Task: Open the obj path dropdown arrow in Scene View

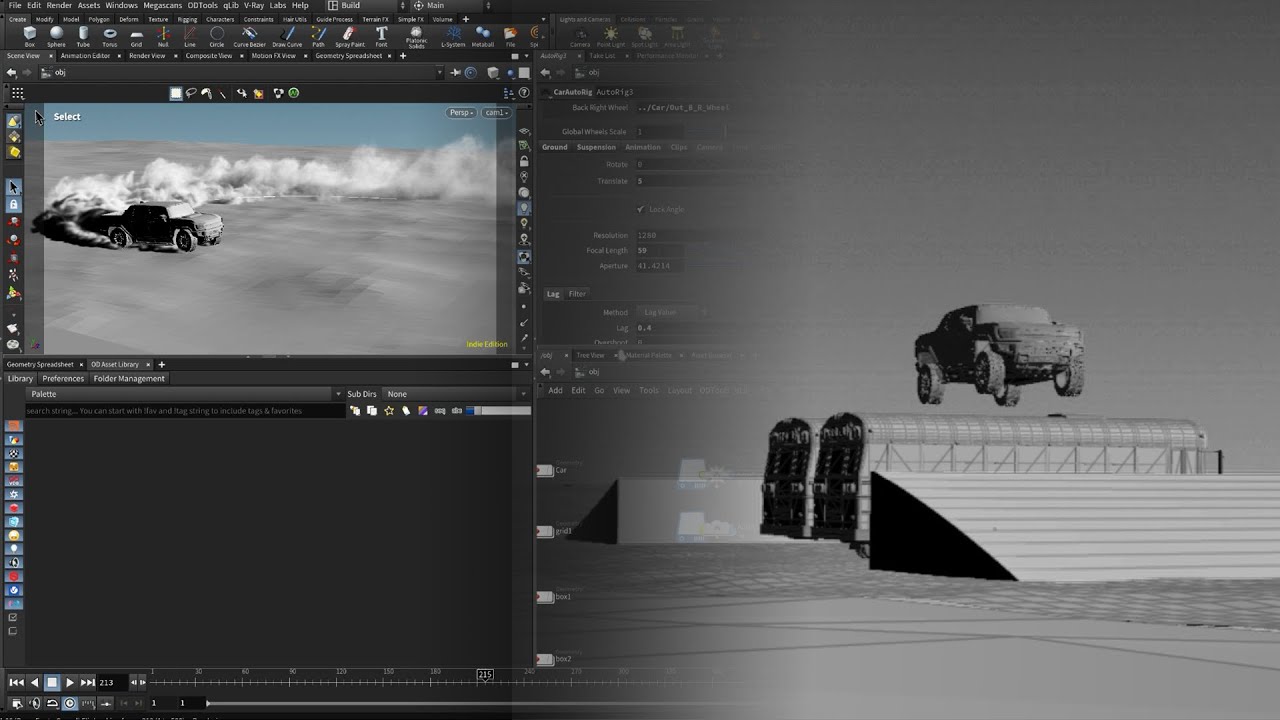Action: coord(439,72)
